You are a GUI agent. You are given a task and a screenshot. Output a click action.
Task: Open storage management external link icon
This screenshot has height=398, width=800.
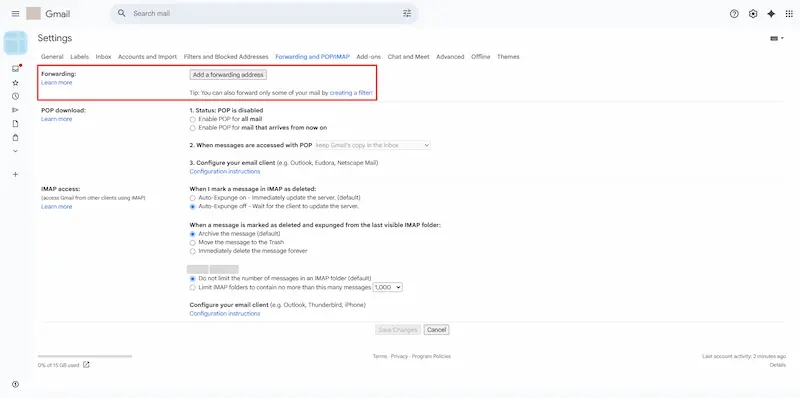click(86, 365)
